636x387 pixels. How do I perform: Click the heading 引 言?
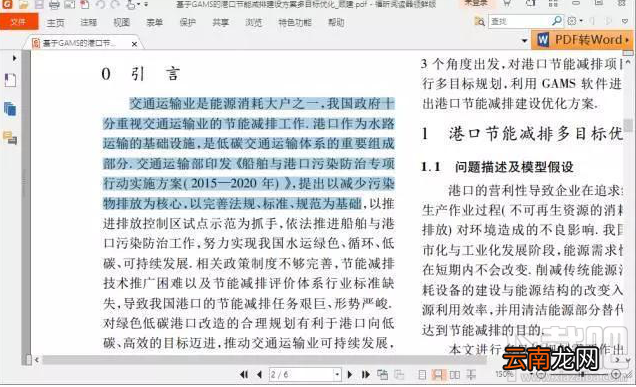[x=155, y=73]
